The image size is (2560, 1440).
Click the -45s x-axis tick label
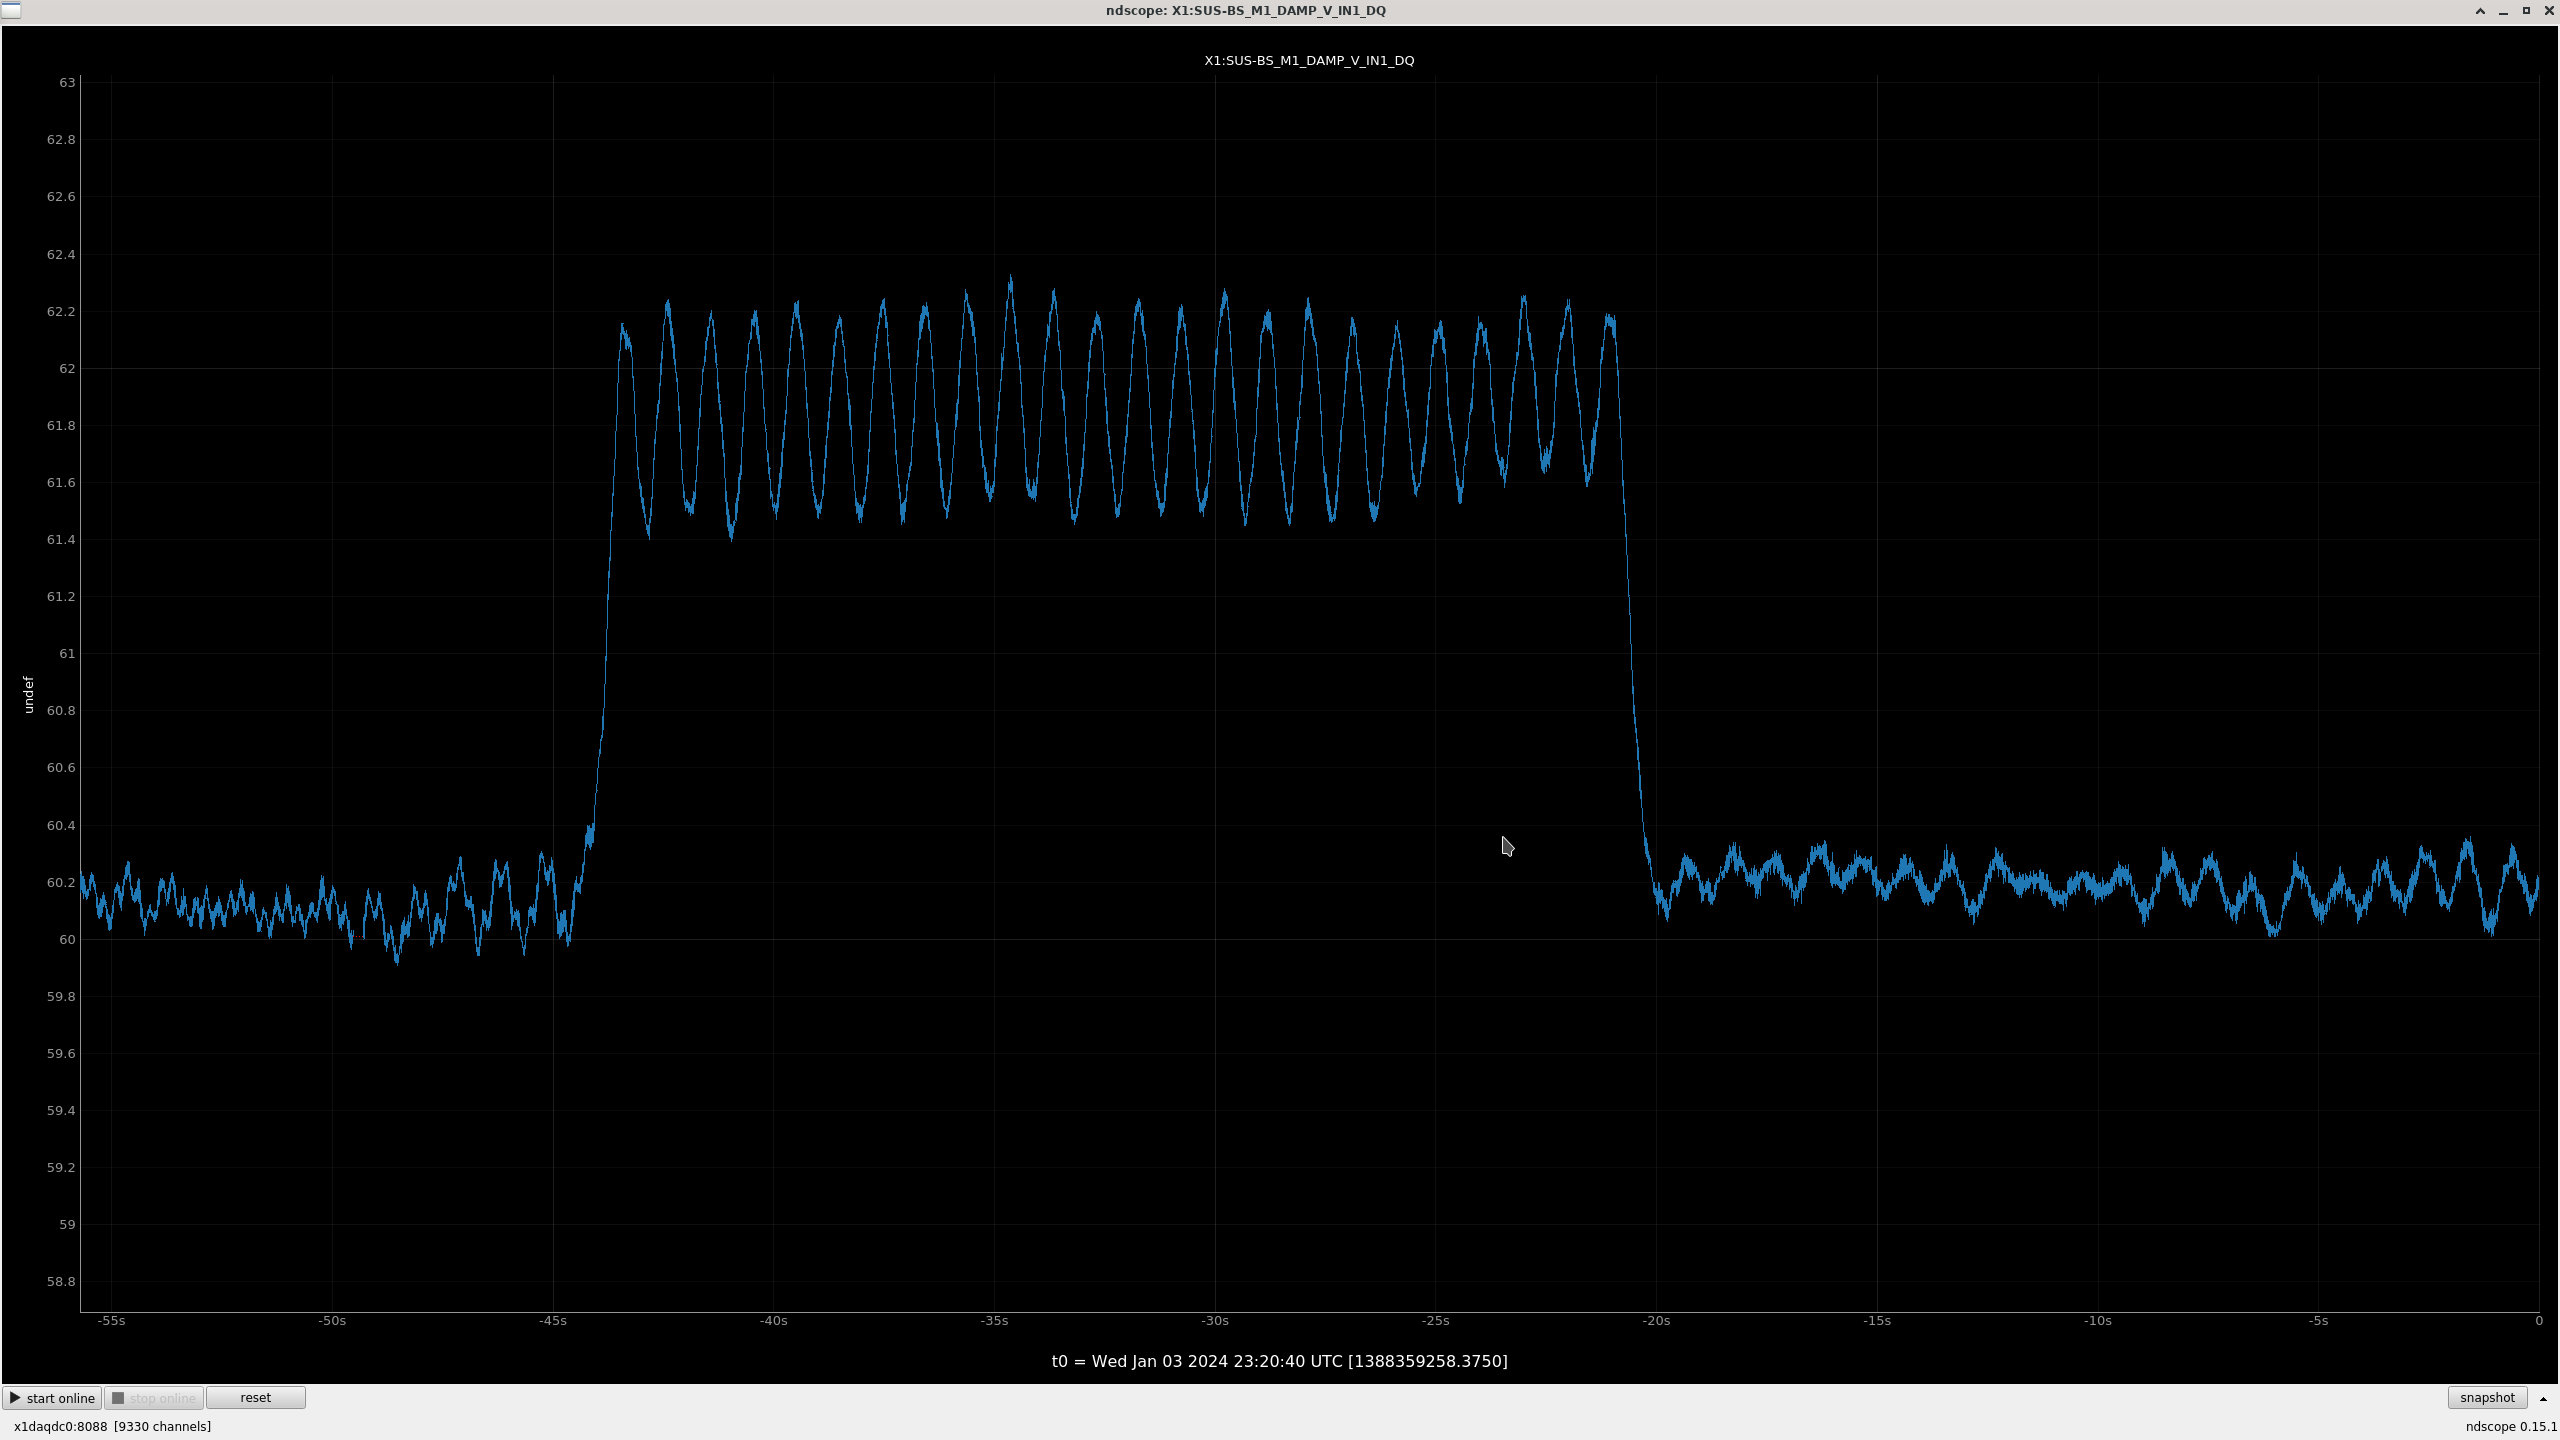tap(553, 1321)
